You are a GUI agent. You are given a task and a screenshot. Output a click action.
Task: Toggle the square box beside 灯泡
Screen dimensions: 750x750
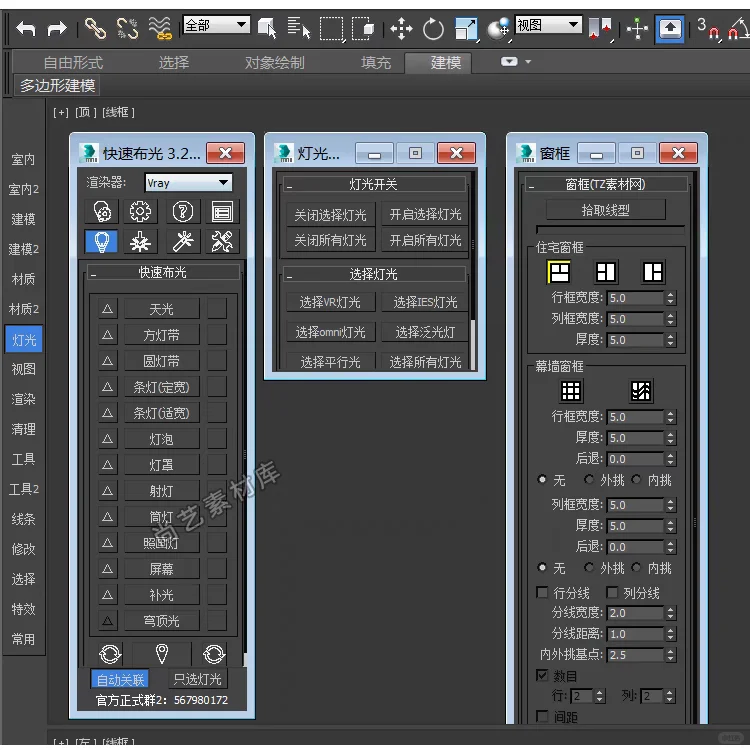pyautogui.click(x=217, y=439)
